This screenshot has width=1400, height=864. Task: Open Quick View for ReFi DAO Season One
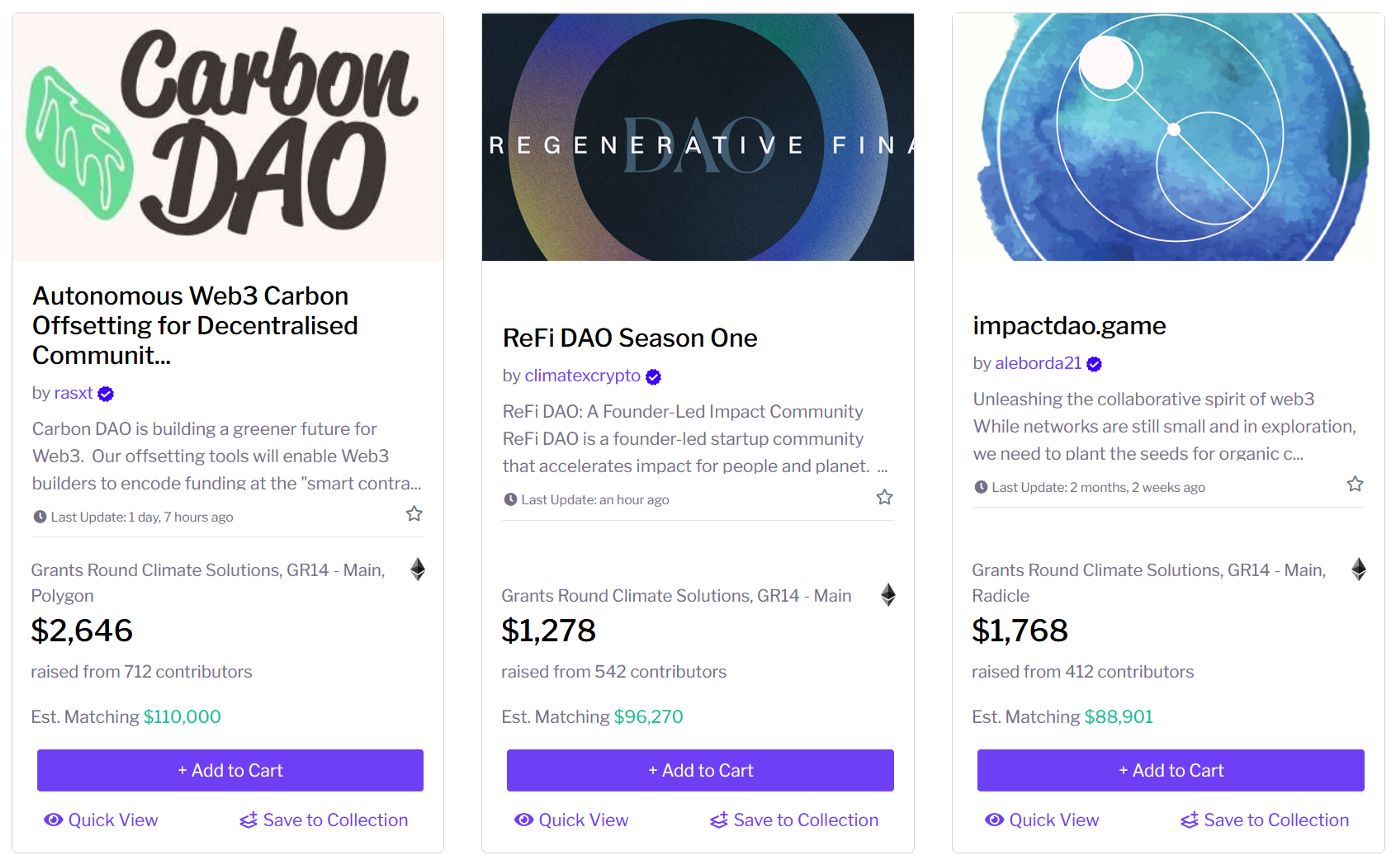point(571,820)
